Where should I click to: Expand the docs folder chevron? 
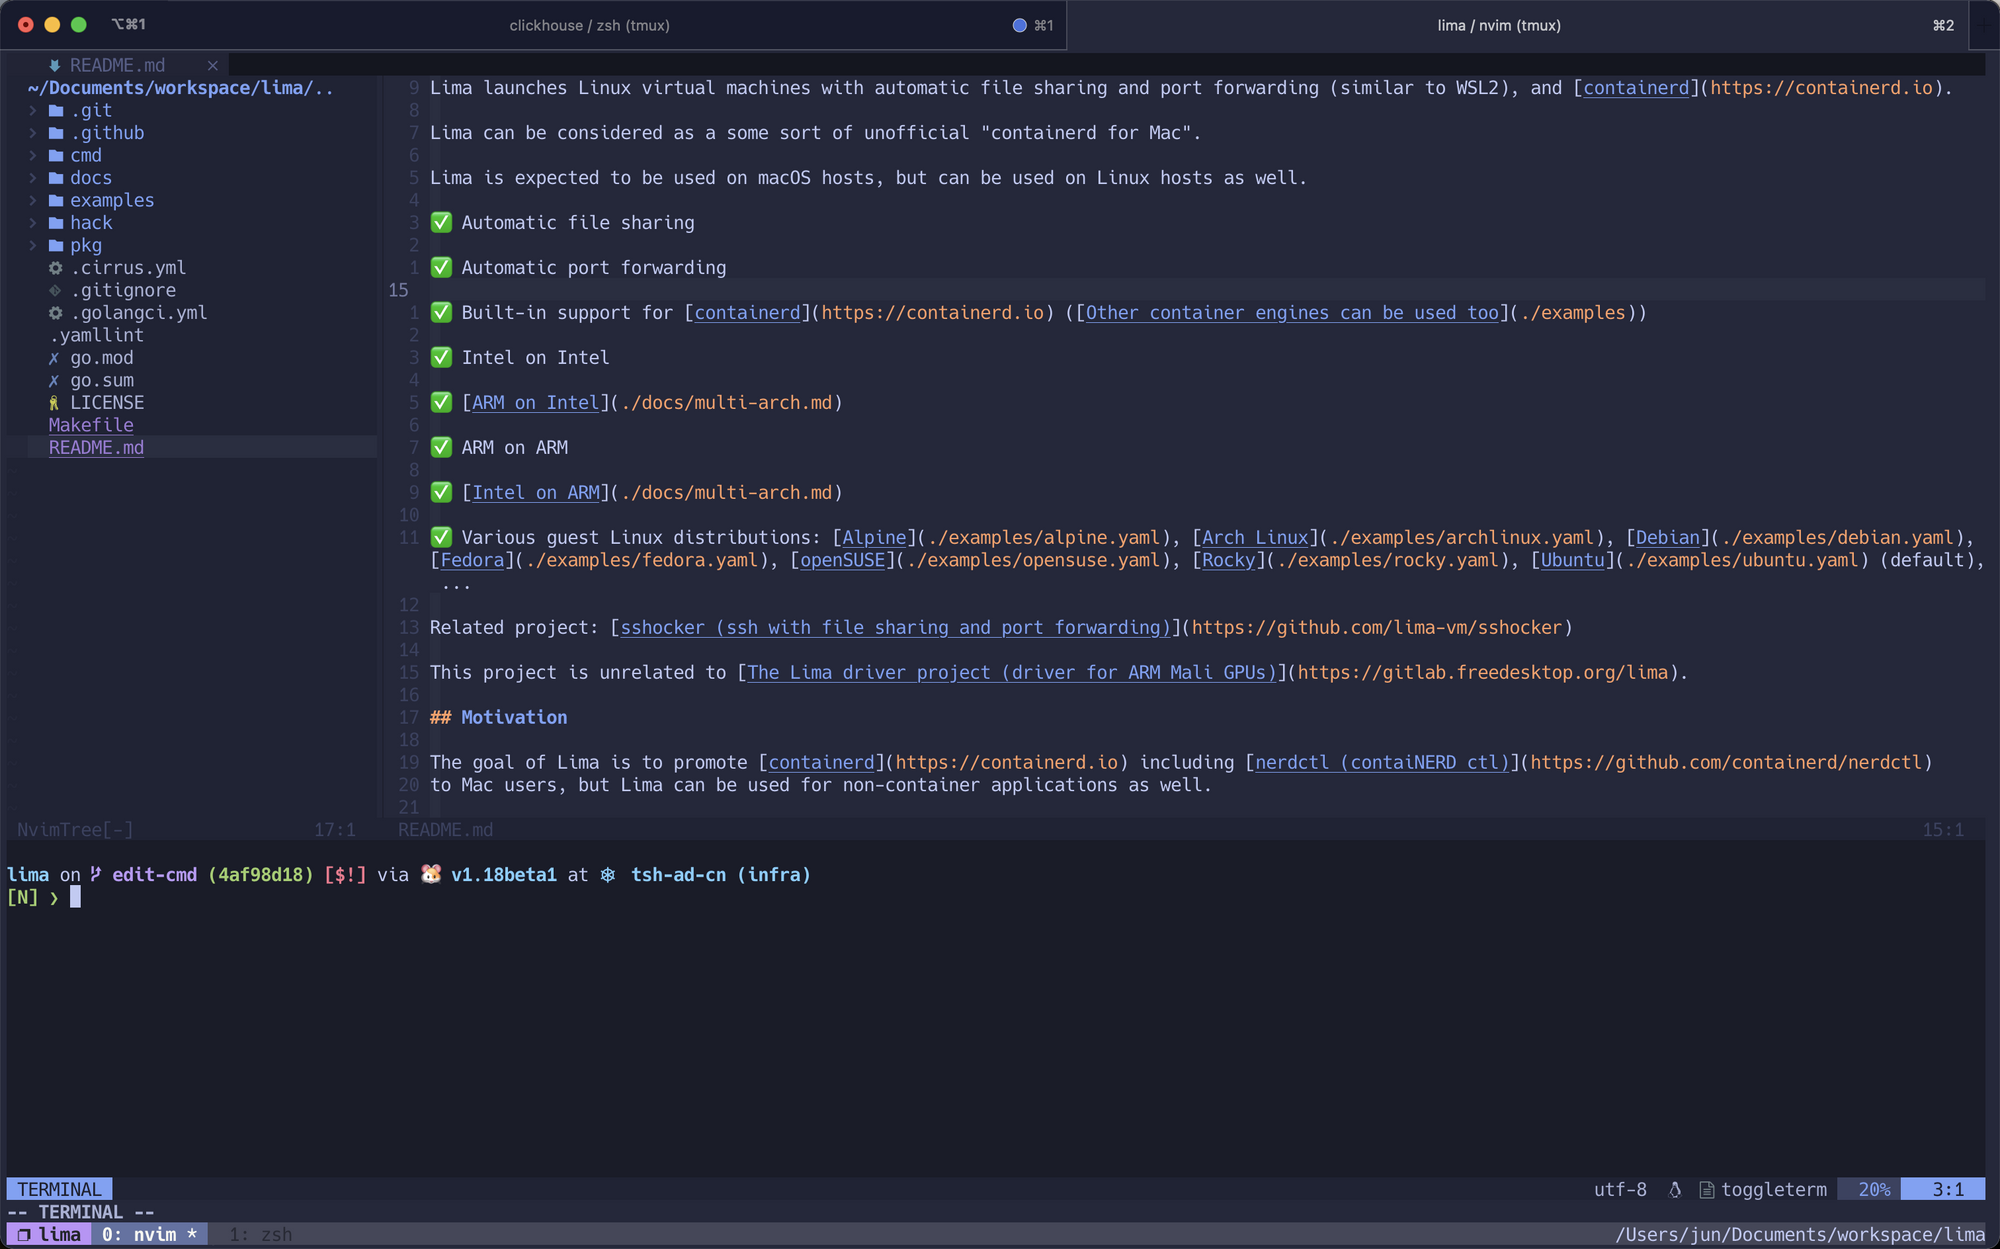(33, 178)
